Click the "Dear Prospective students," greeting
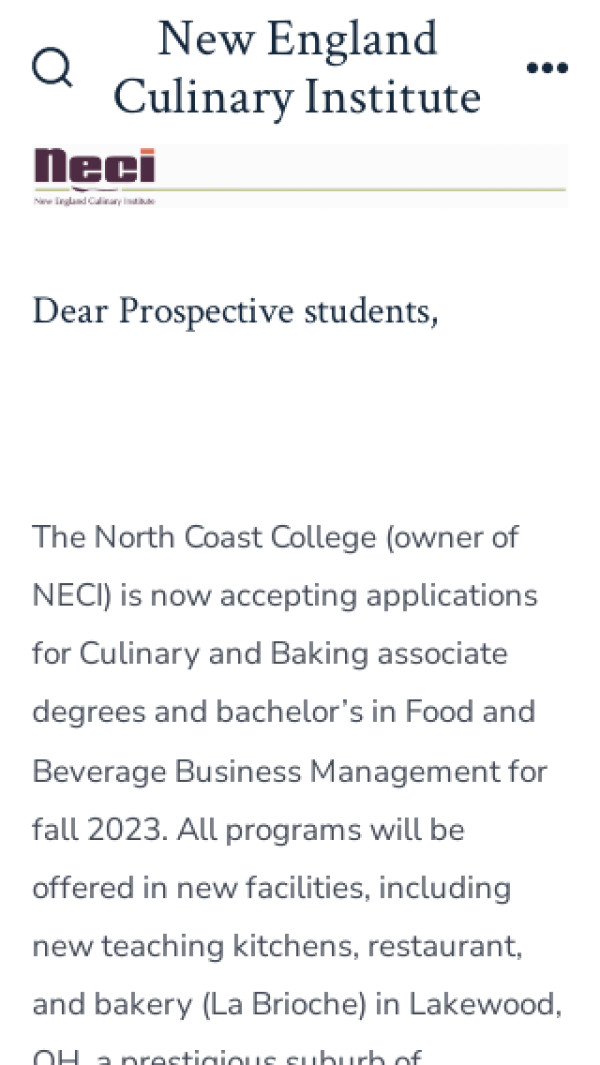Viewport: 600px width, 1065px height. 235,311
